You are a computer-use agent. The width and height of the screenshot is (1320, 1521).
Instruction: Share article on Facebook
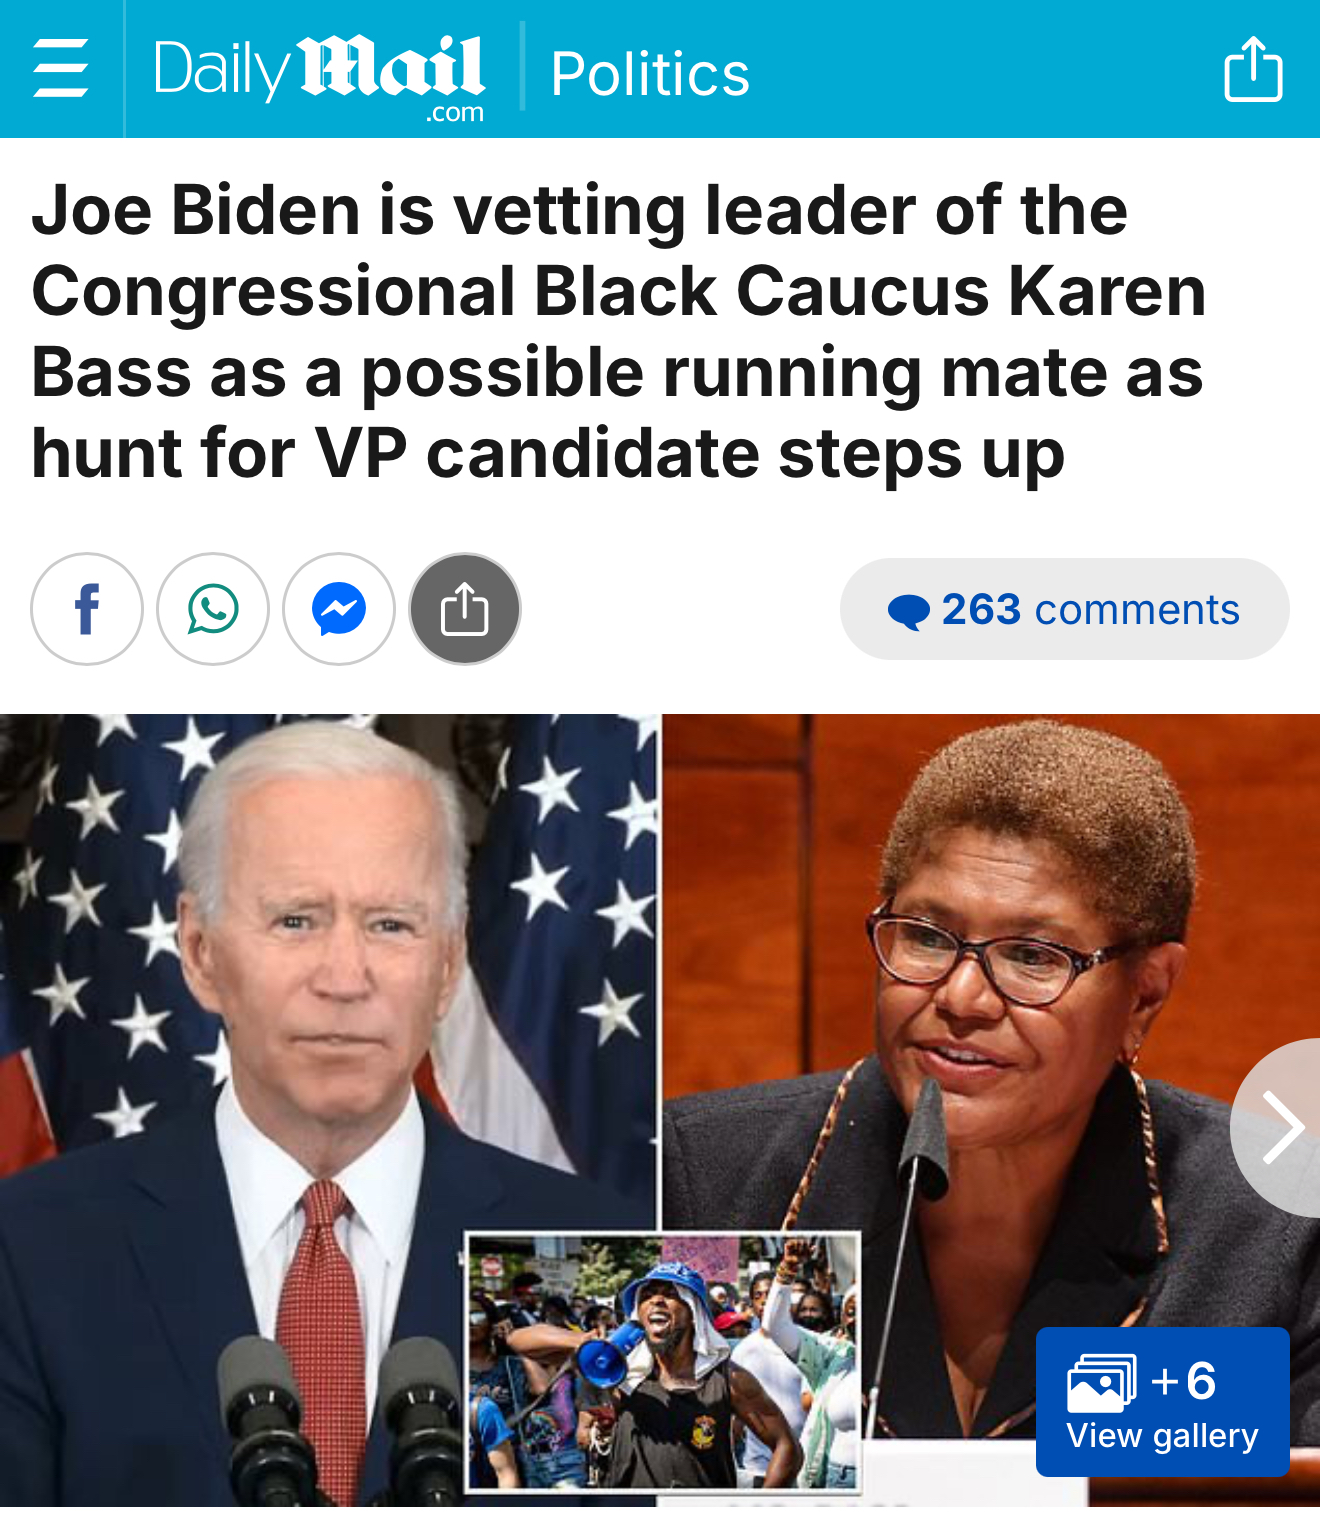[87, 609]
